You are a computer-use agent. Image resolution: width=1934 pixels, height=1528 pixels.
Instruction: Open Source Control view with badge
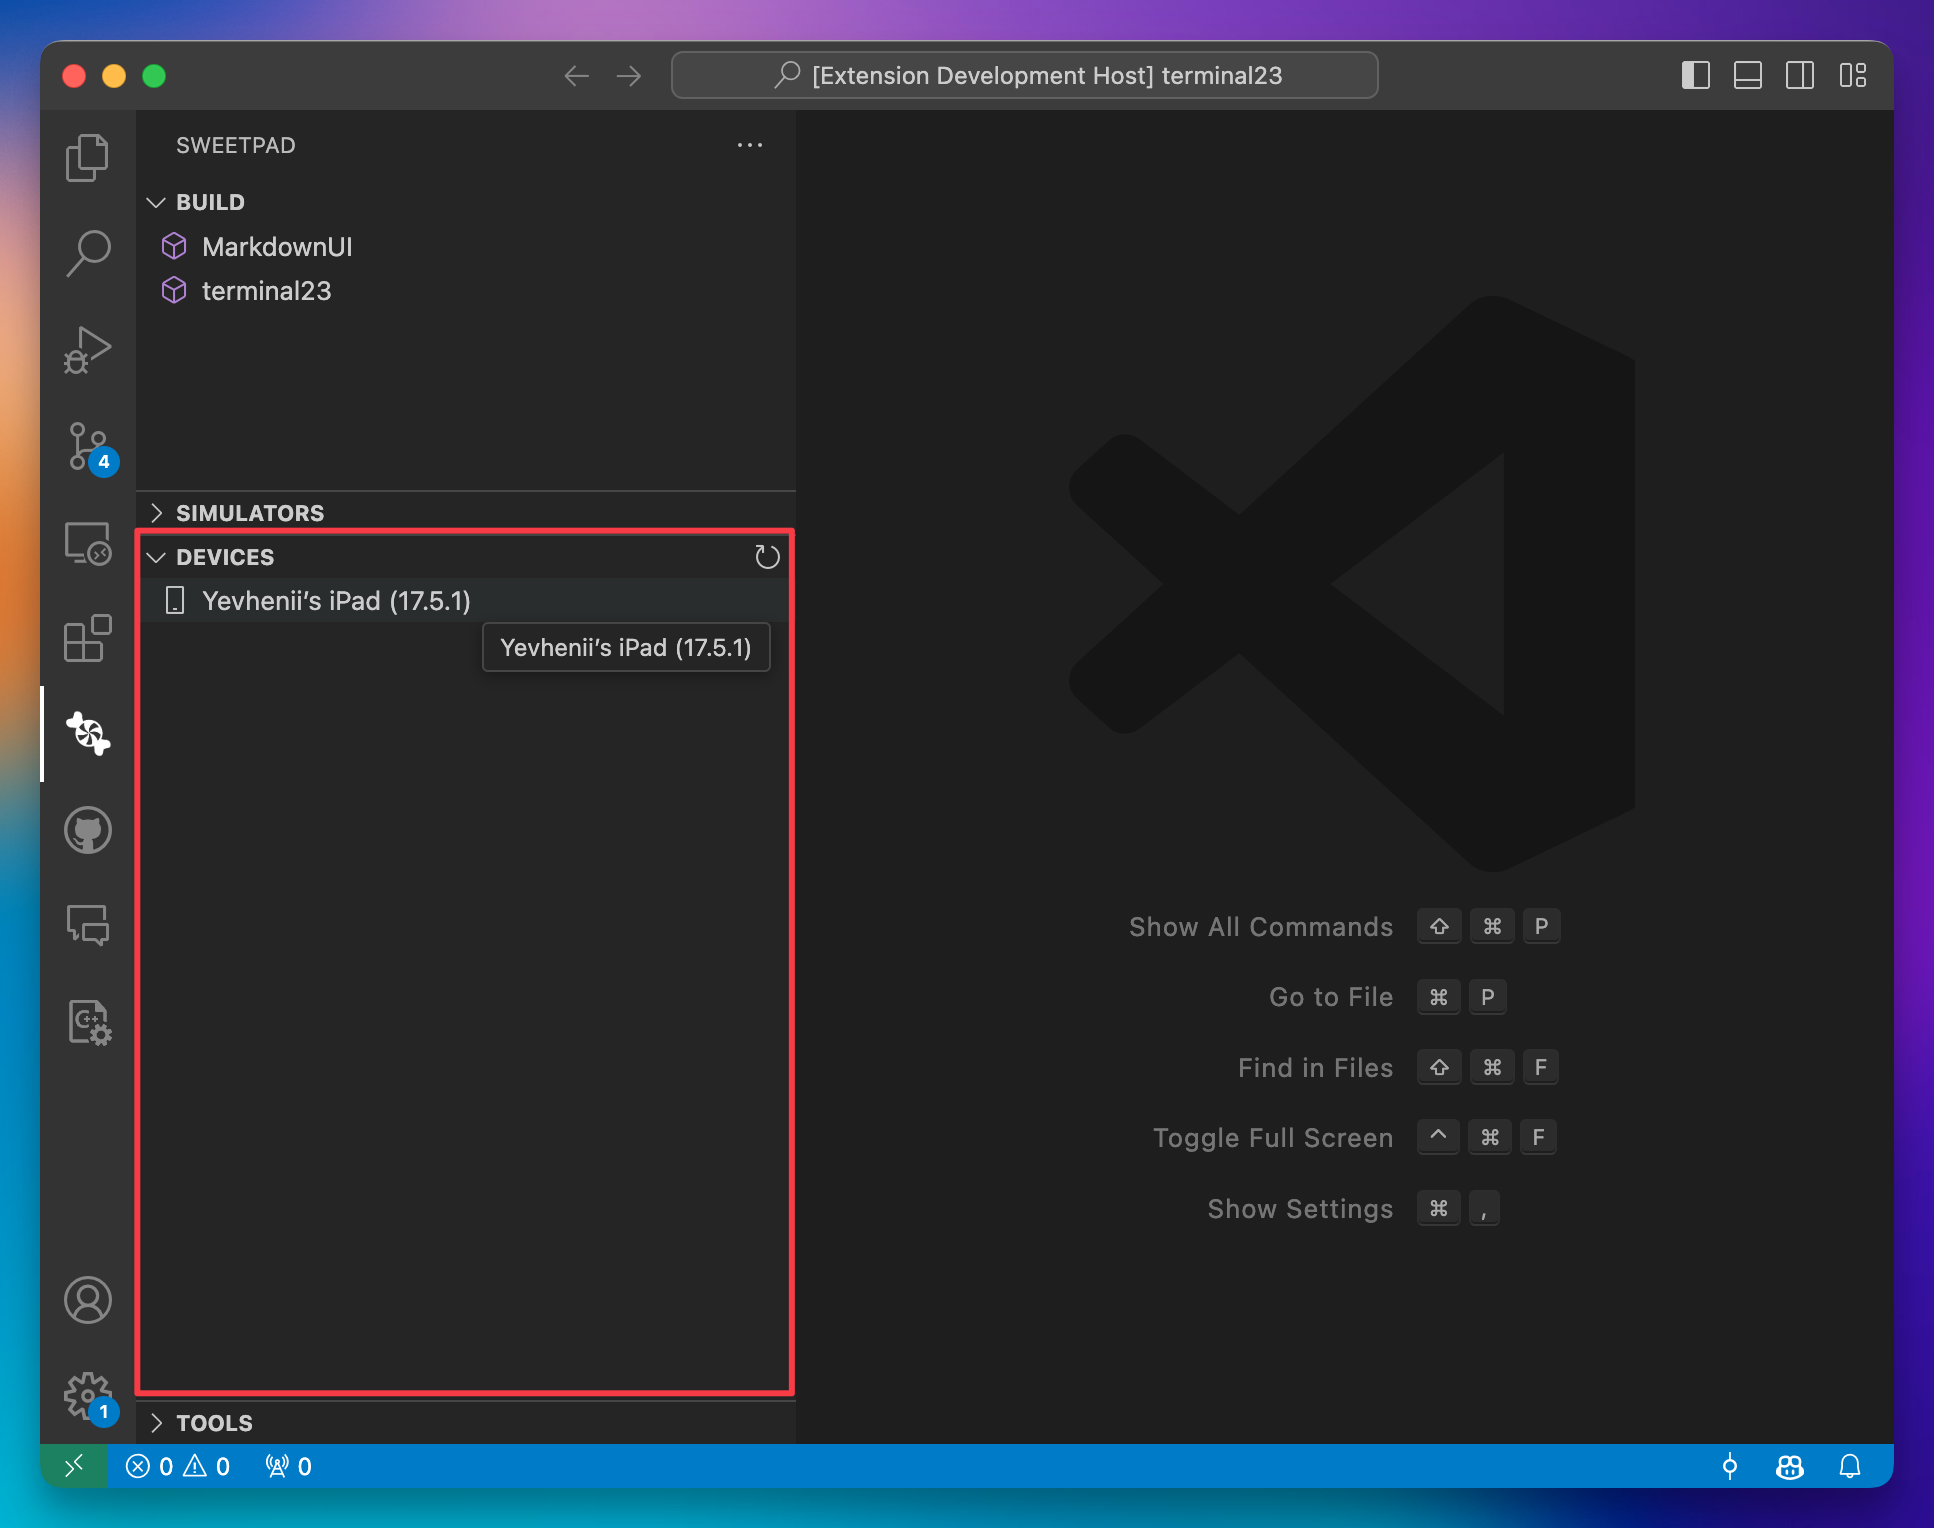point(88,447)
